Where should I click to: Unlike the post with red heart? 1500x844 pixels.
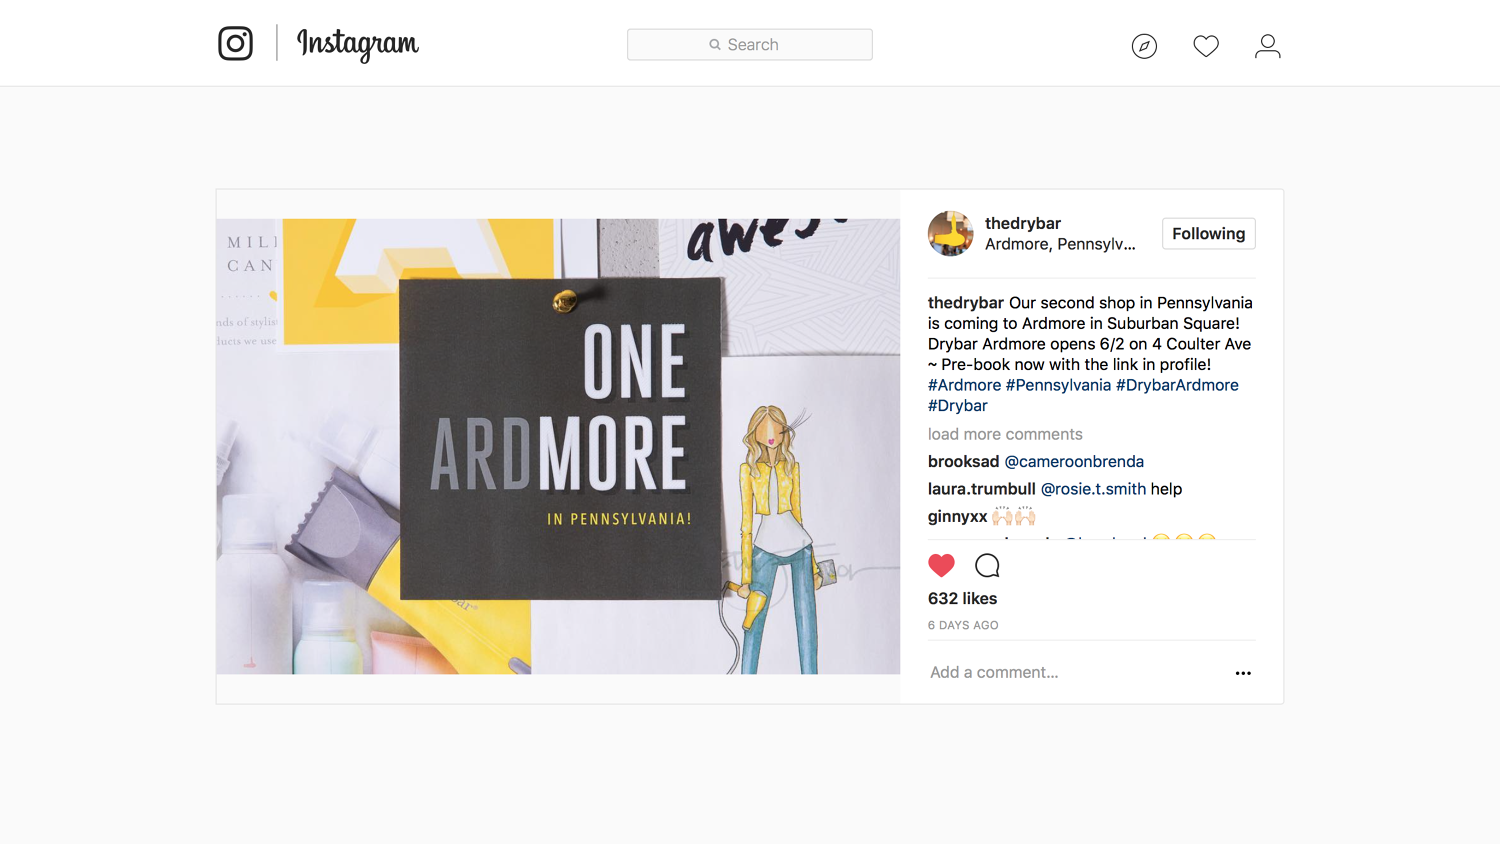point(941,565)
